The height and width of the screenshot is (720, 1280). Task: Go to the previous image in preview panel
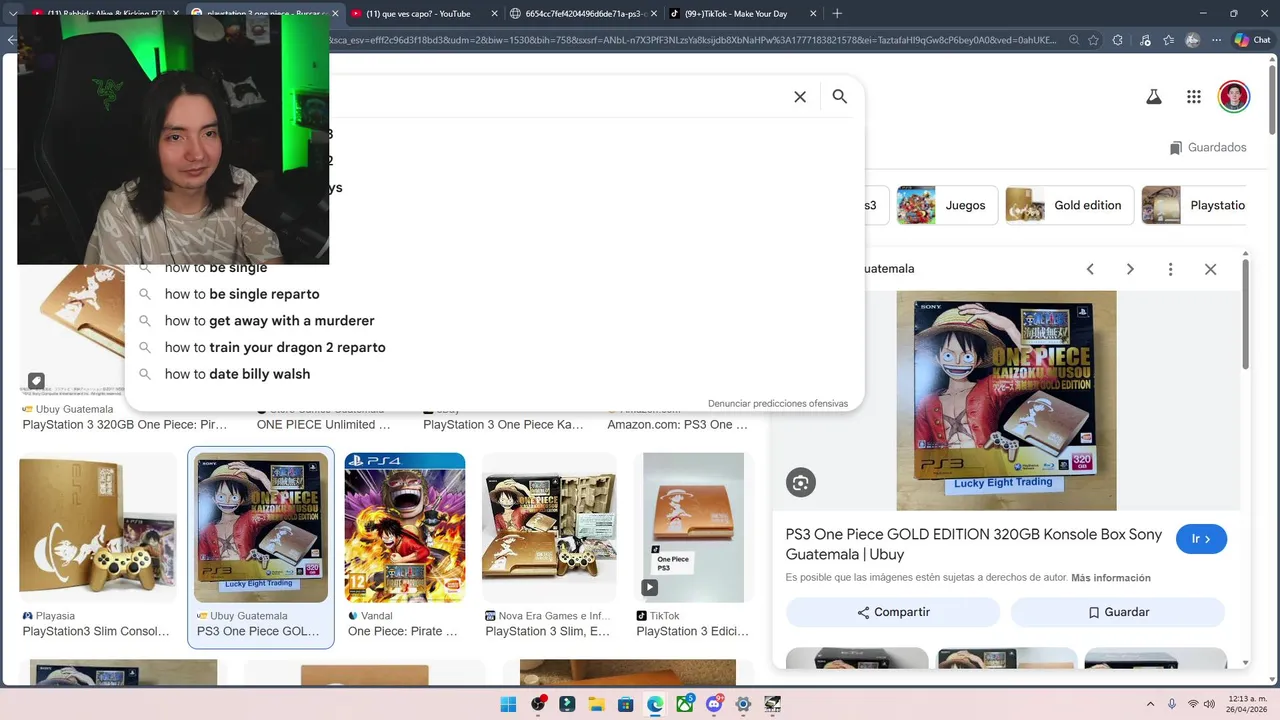point(1090,269)
